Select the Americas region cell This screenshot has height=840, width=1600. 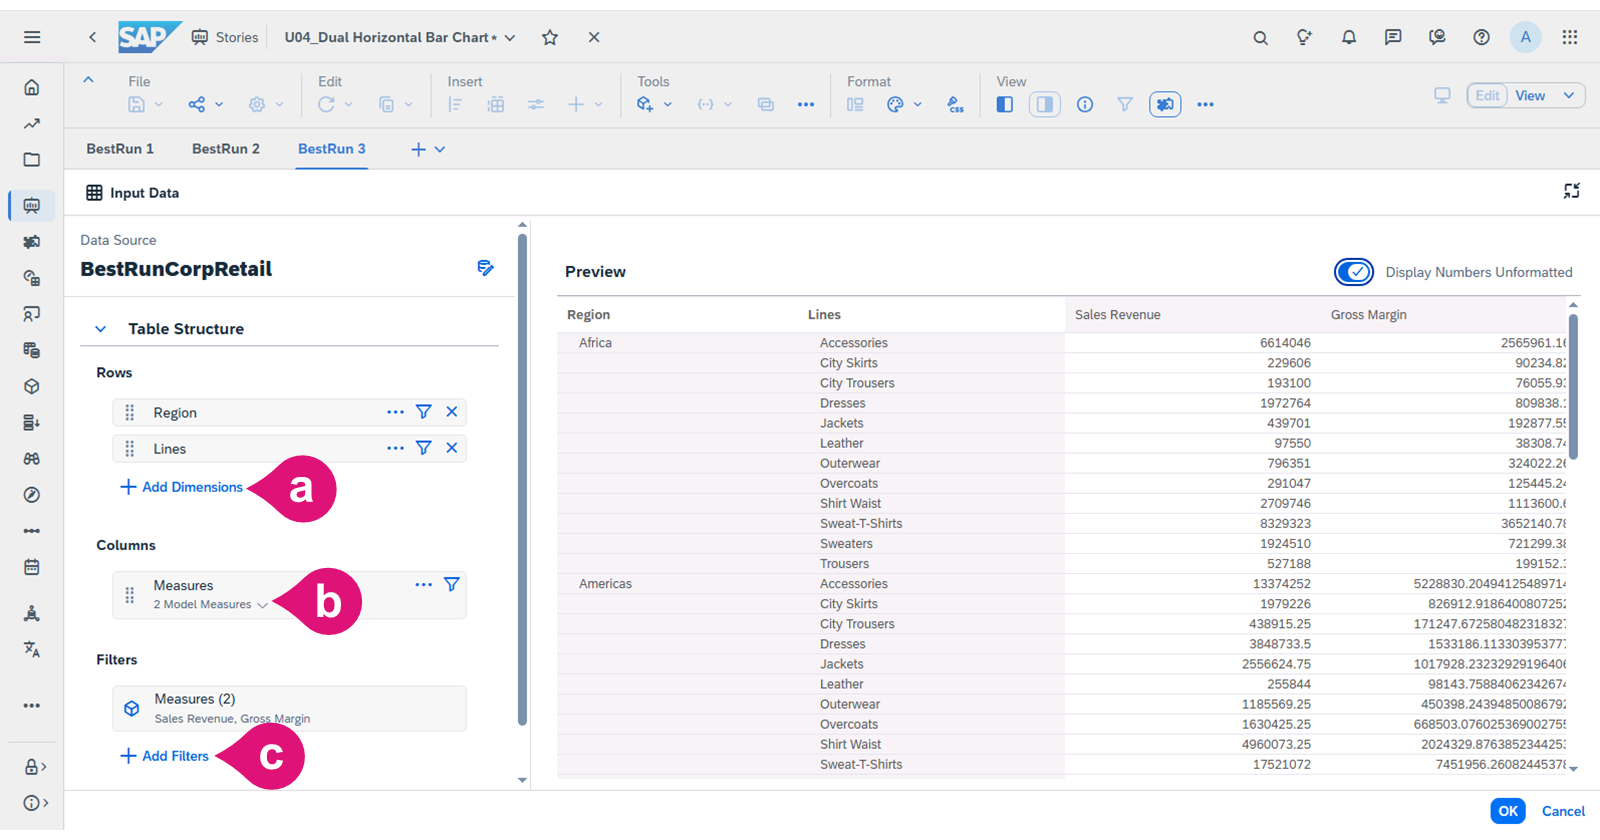pyautogui.click(x=605, y=584)
